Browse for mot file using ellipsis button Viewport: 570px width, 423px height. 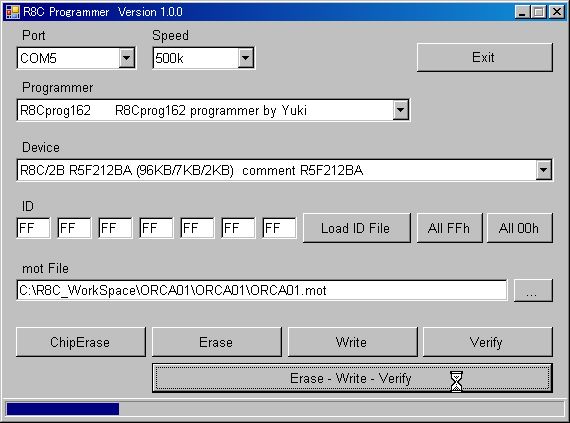(x=533, y=290)
